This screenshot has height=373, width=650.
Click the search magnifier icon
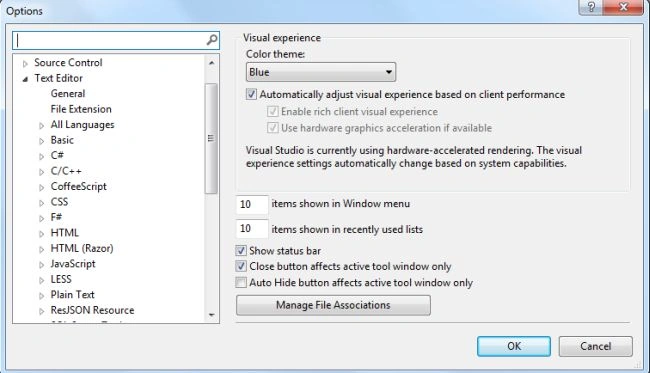click(x=211, y=40)
